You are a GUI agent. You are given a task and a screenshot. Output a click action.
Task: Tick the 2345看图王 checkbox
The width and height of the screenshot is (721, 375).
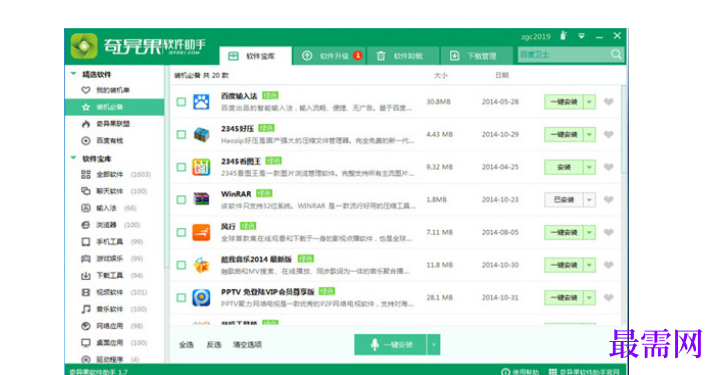pyautogui.click(x=181, y=167)
